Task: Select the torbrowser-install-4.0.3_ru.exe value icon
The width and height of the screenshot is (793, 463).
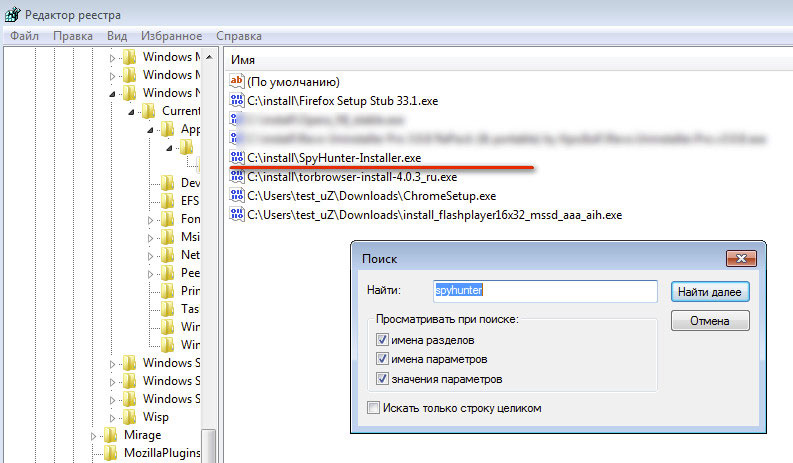Action: 237,176
